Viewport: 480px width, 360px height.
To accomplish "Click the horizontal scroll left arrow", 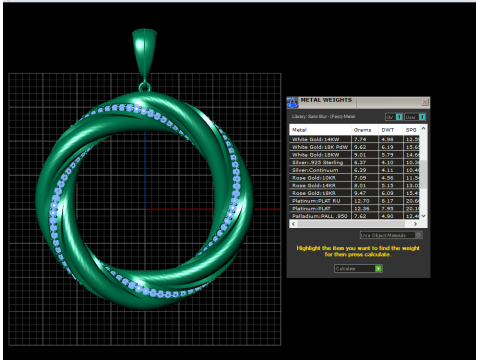I will coord(293,224).
